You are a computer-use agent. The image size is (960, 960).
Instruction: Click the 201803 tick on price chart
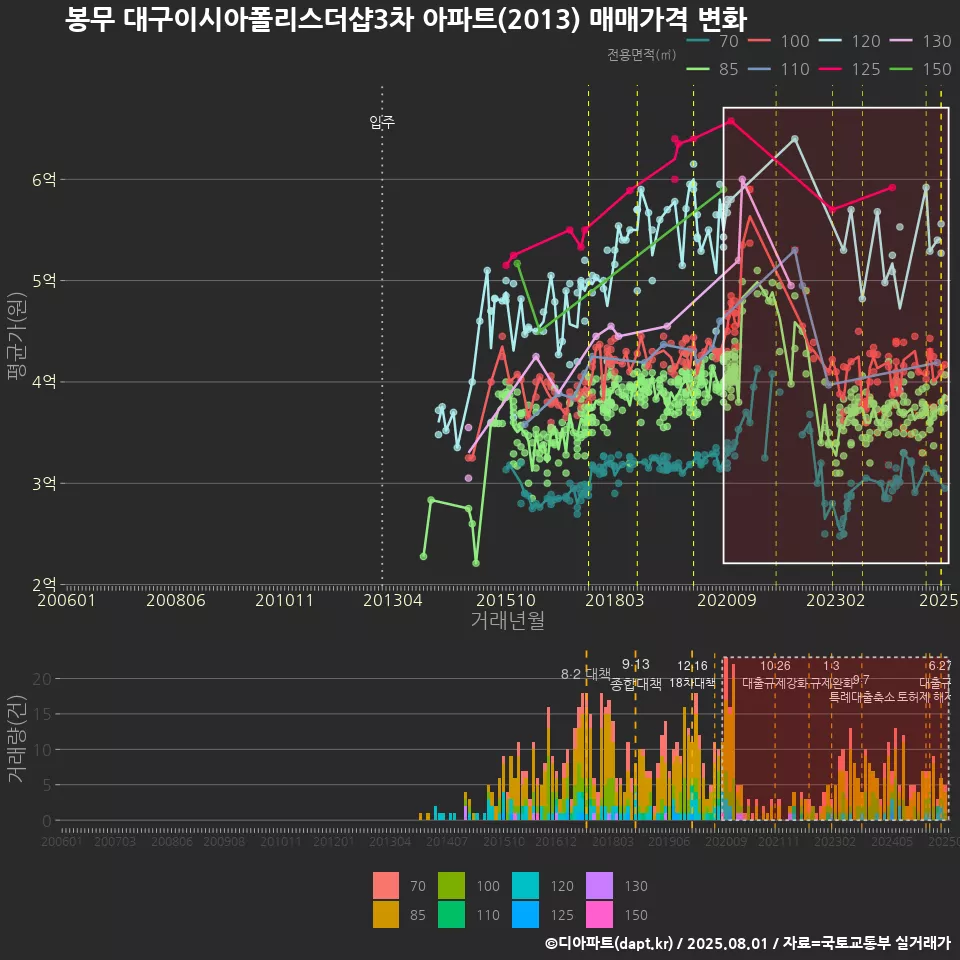[615, 600]
